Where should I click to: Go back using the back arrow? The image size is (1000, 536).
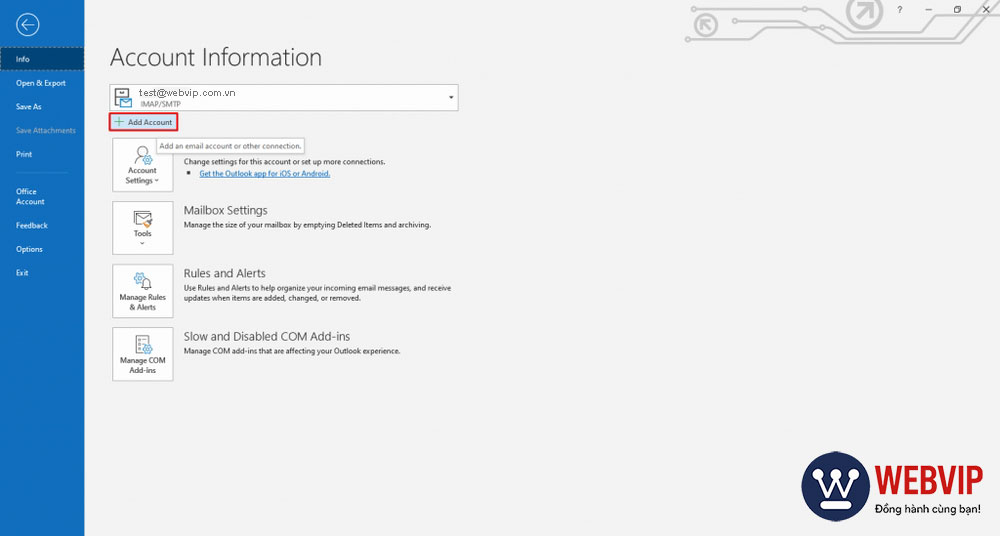[x=27, y=25]
